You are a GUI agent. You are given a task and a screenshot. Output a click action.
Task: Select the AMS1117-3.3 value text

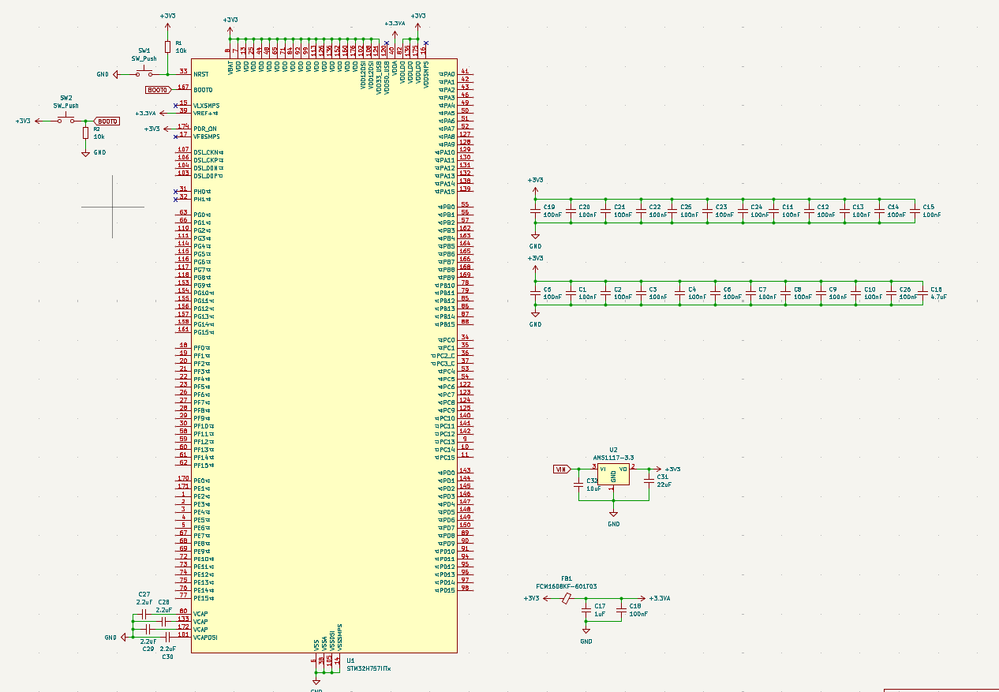pos(613,458)
